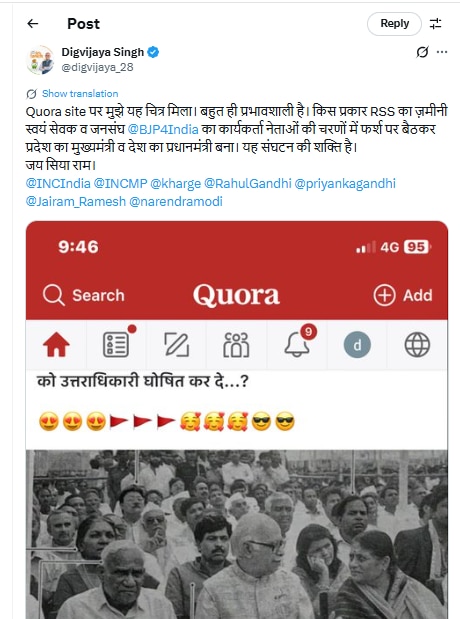Click Show translation link
The image size is (460, 619).
(80, 94)
